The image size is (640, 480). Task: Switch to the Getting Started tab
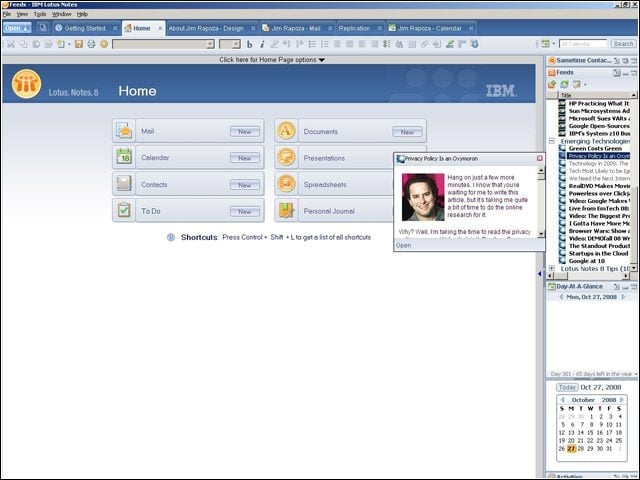pos(85,28)
